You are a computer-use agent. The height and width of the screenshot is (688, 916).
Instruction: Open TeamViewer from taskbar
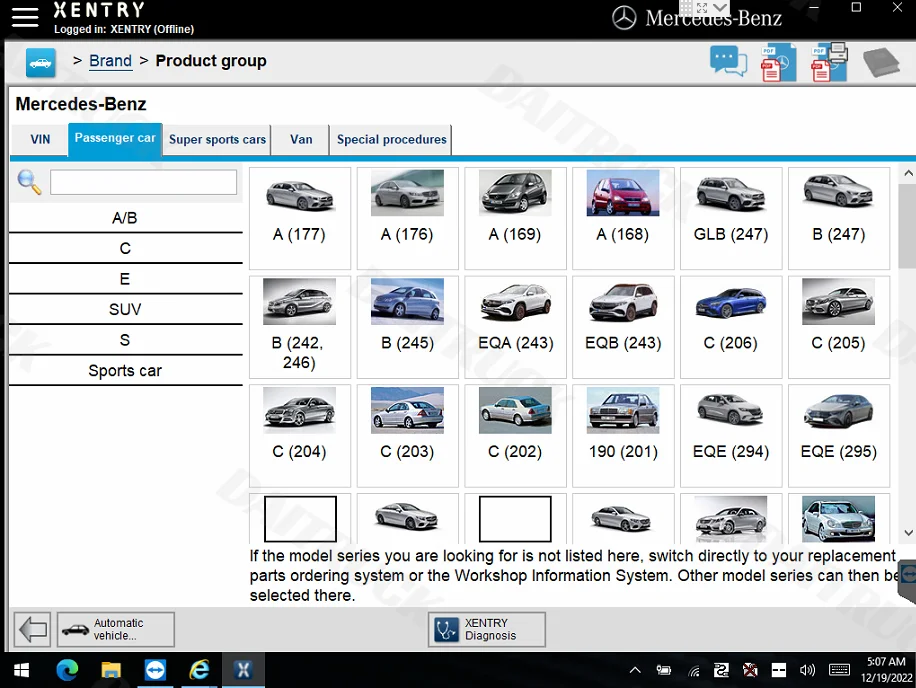[x=155, y=670]
